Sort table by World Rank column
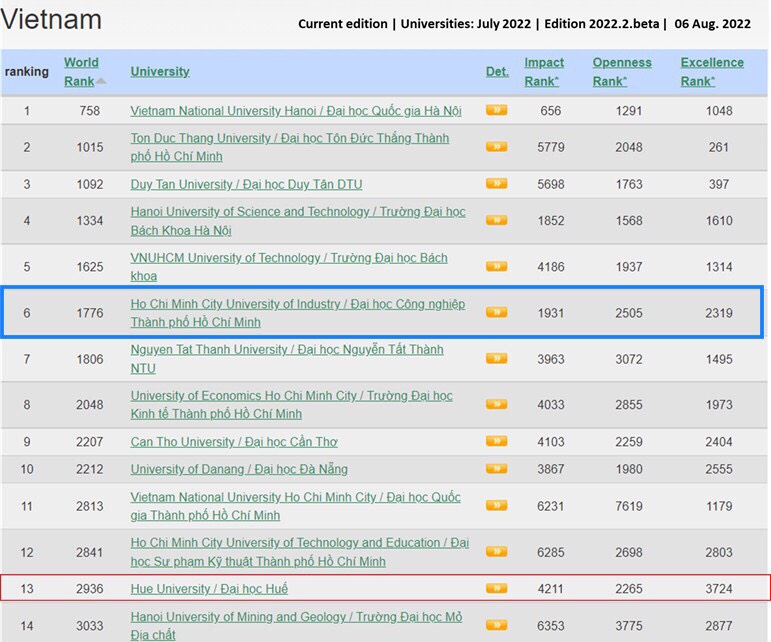The image size is (771, 642). [81, 71]
